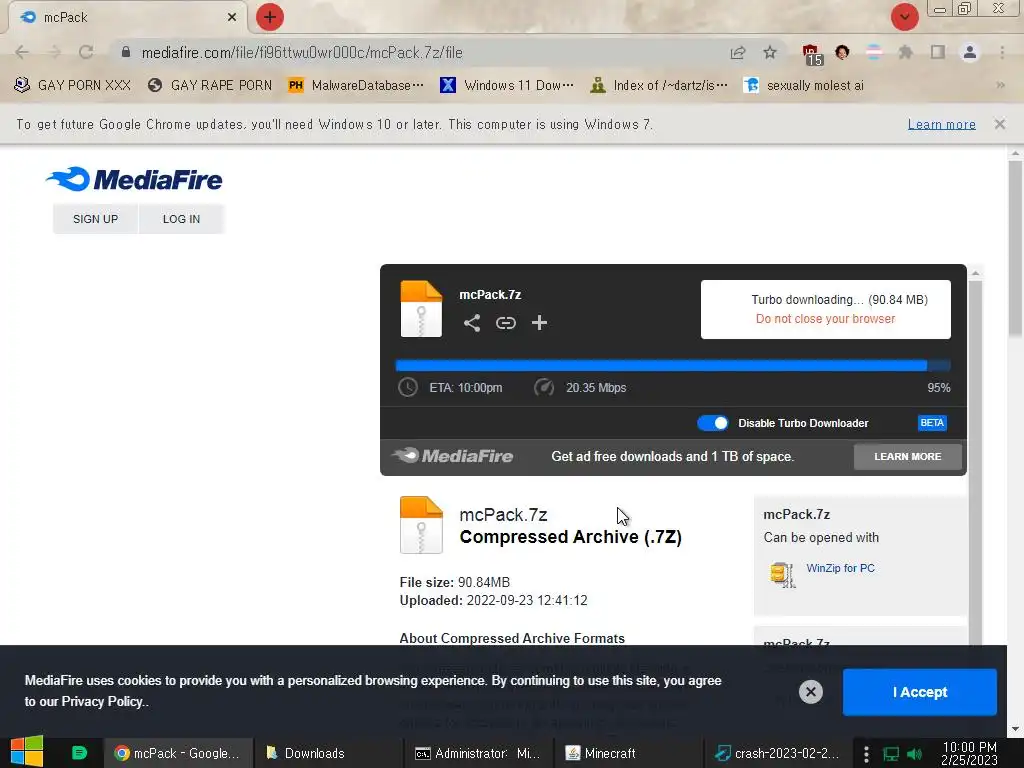Dismiss the Windows 7 update notice bar
The height and width of the screenshot is (768, 1024).
[x=999, y=124]
